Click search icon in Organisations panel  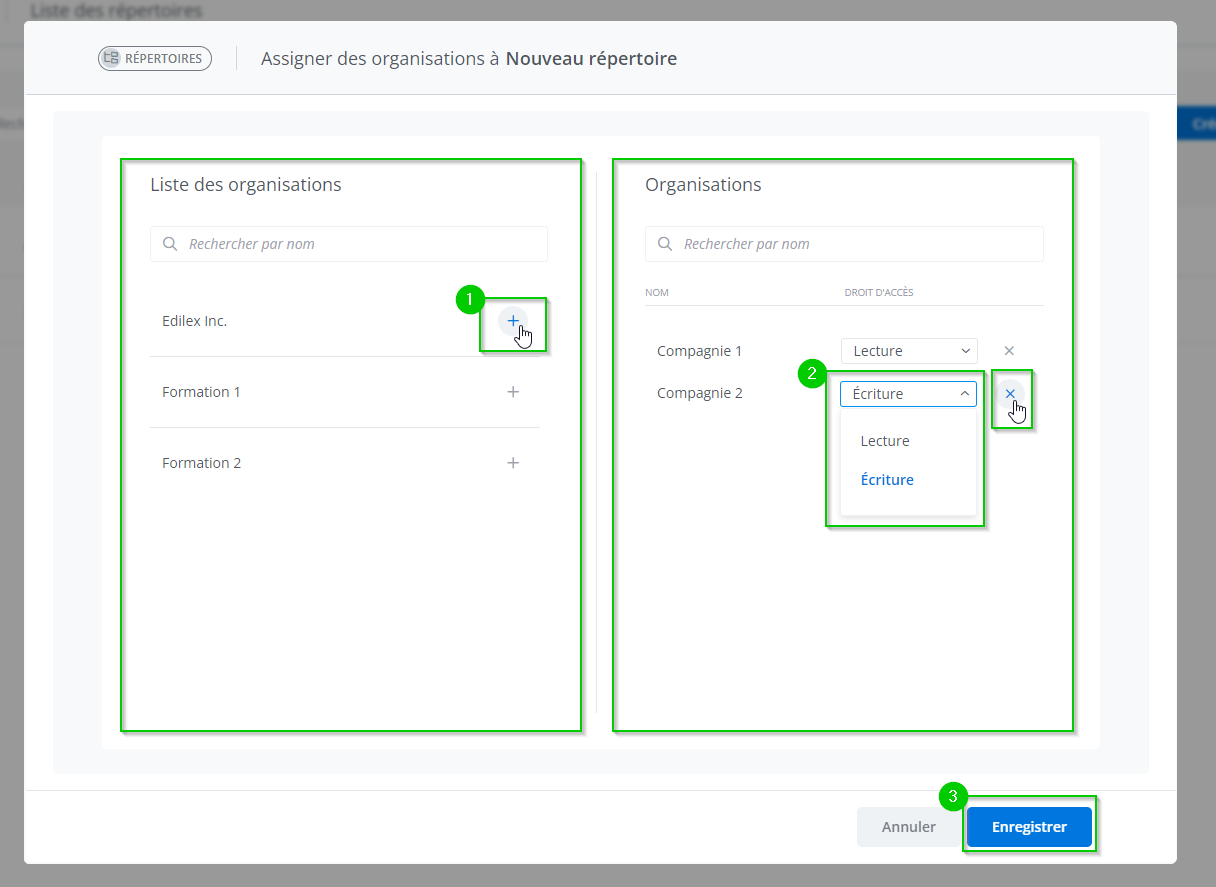click(666, 244)
